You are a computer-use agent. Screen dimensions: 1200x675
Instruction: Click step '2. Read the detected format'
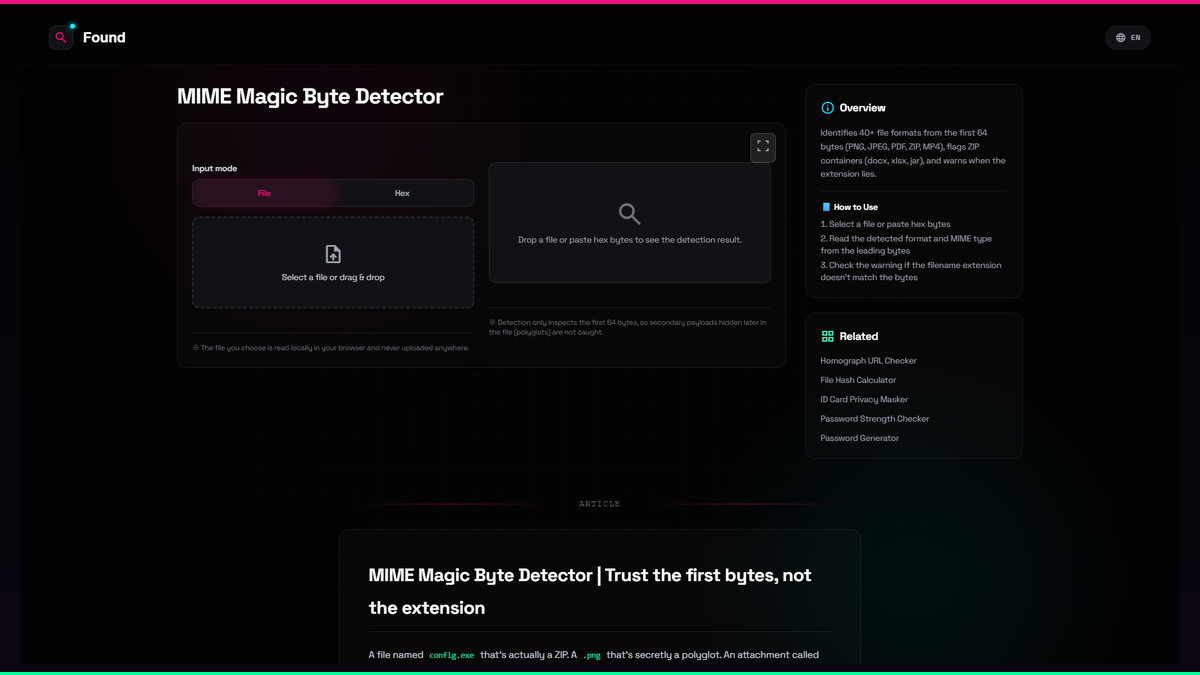point(906,245)
